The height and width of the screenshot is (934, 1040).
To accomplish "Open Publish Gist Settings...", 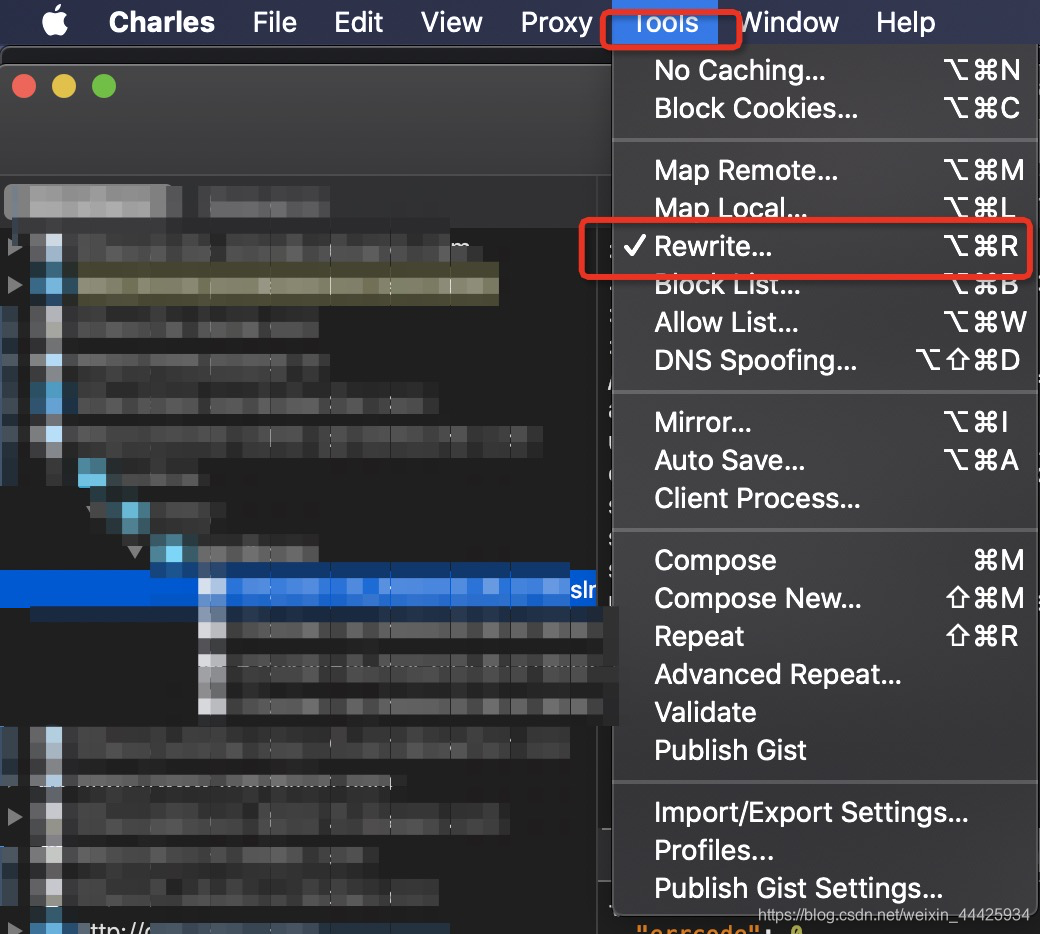I will click(x=825, y=888).
